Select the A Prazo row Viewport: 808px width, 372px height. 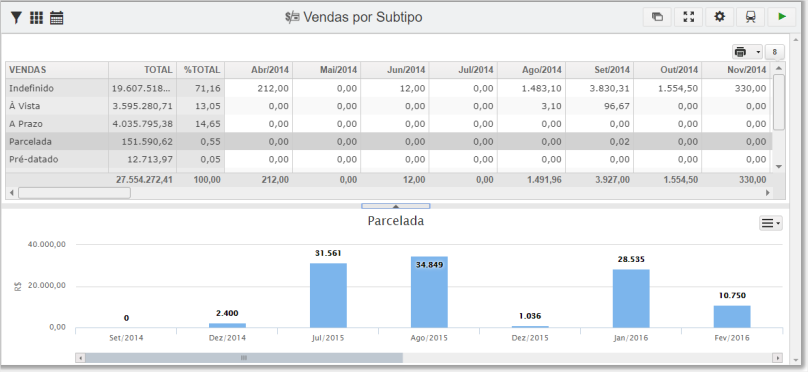coord(389,124)
